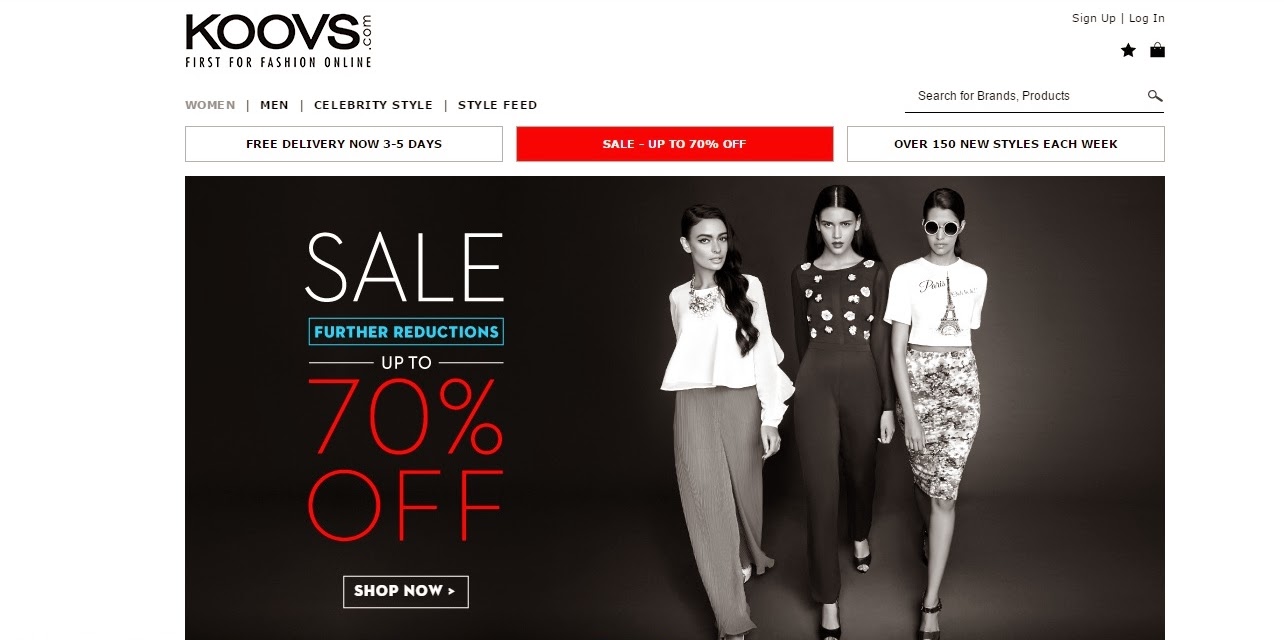Click the Free Delivery Now 3-5 Days banner
Image resolution: width=1284 pixels, height=640 pixels.
344,144
